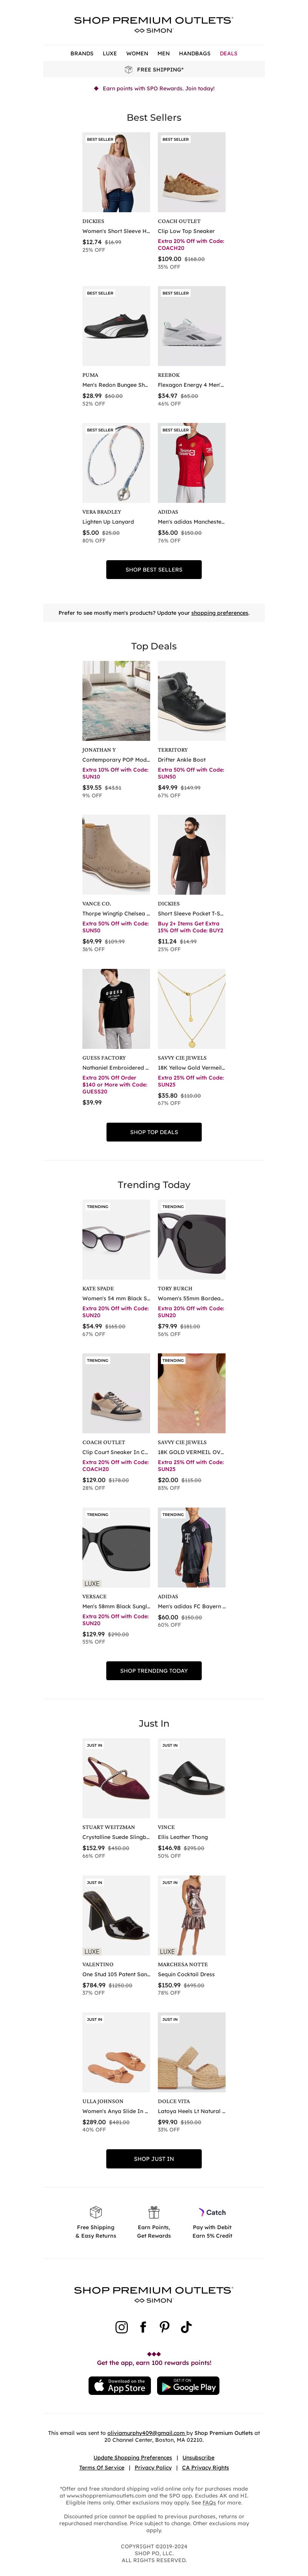Open the HANDBAGS navigation item
The image size is (308, 2576).
click(x=194, y=53)
